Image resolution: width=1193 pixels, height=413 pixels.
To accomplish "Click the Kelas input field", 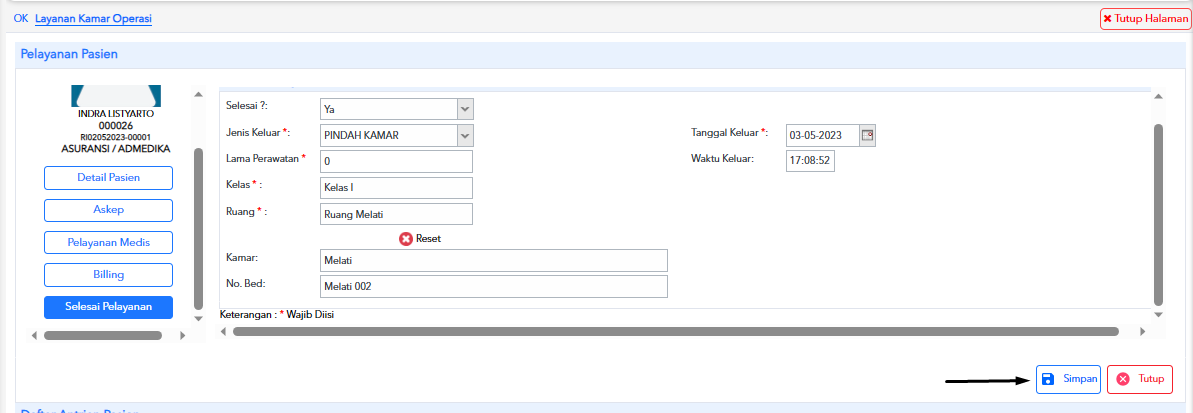I will (395, 187).
